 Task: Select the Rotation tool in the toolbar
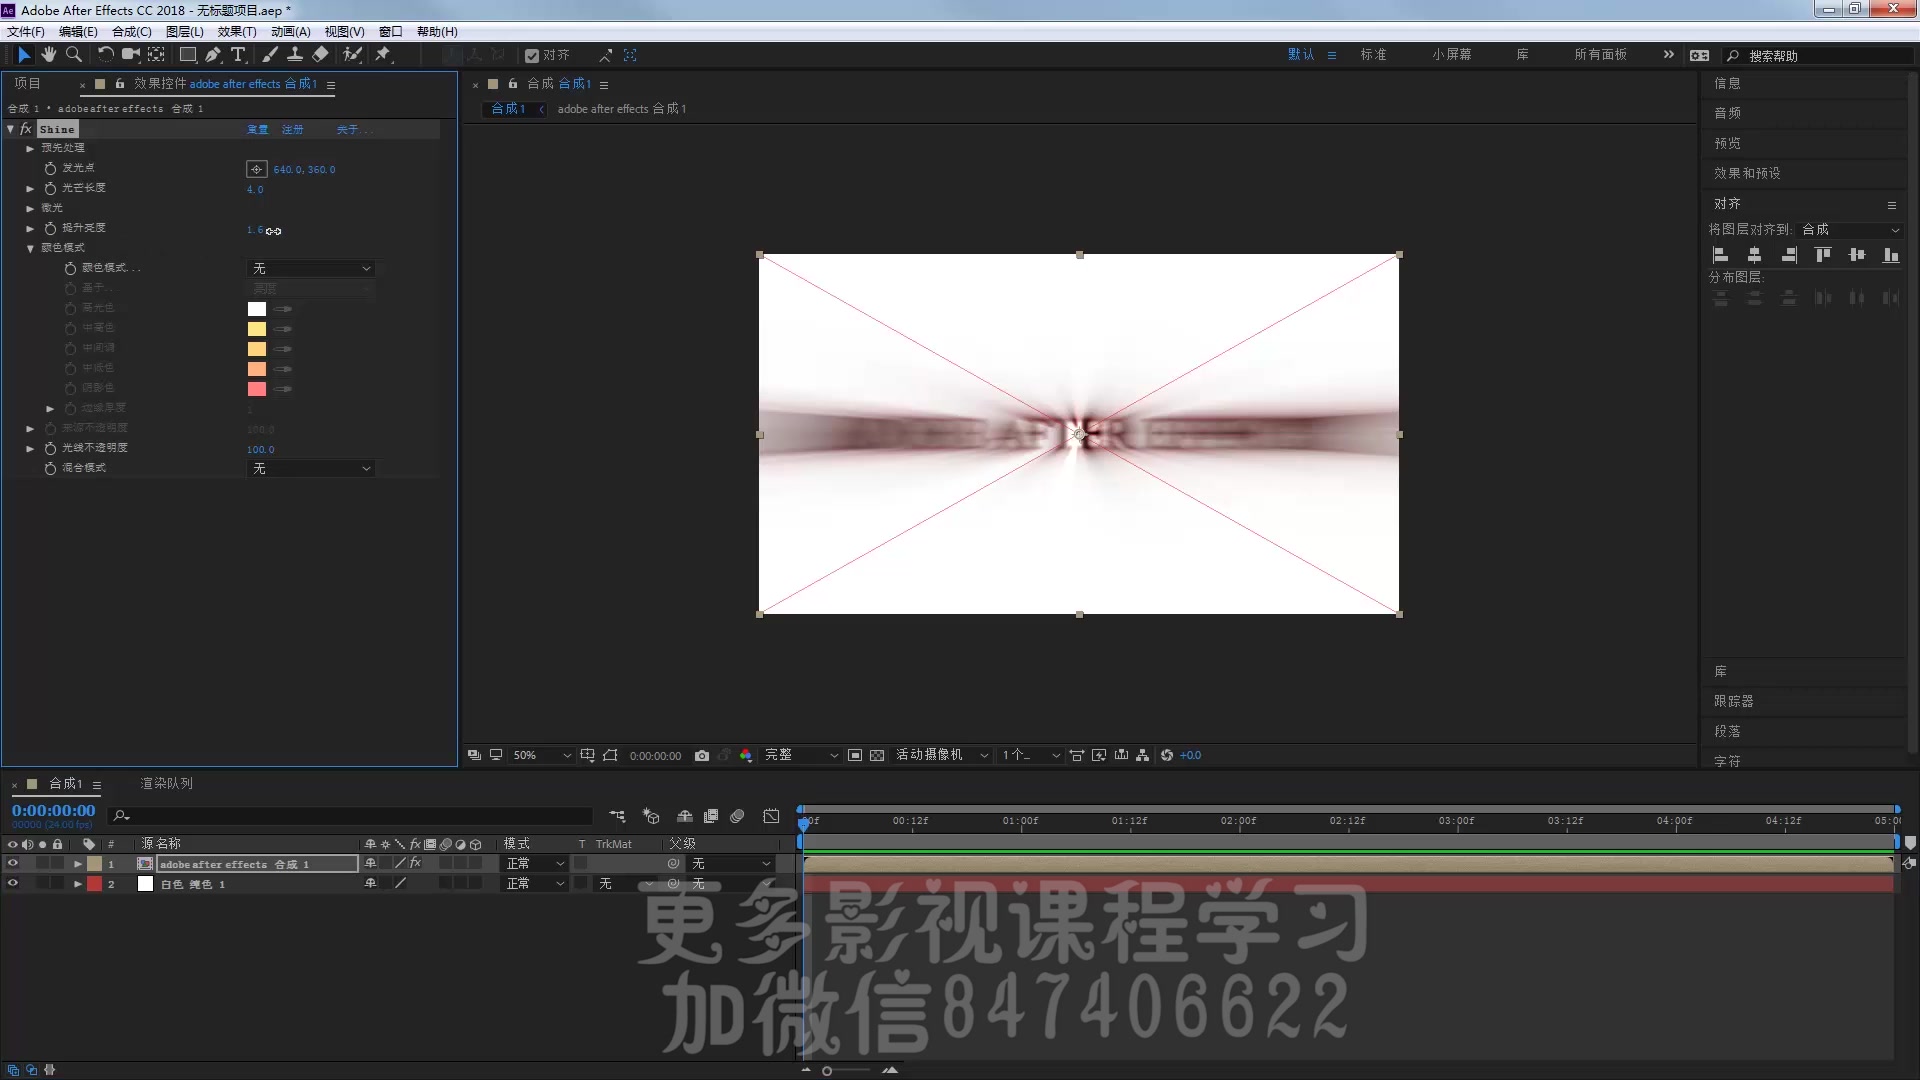(x=105, y=54)
